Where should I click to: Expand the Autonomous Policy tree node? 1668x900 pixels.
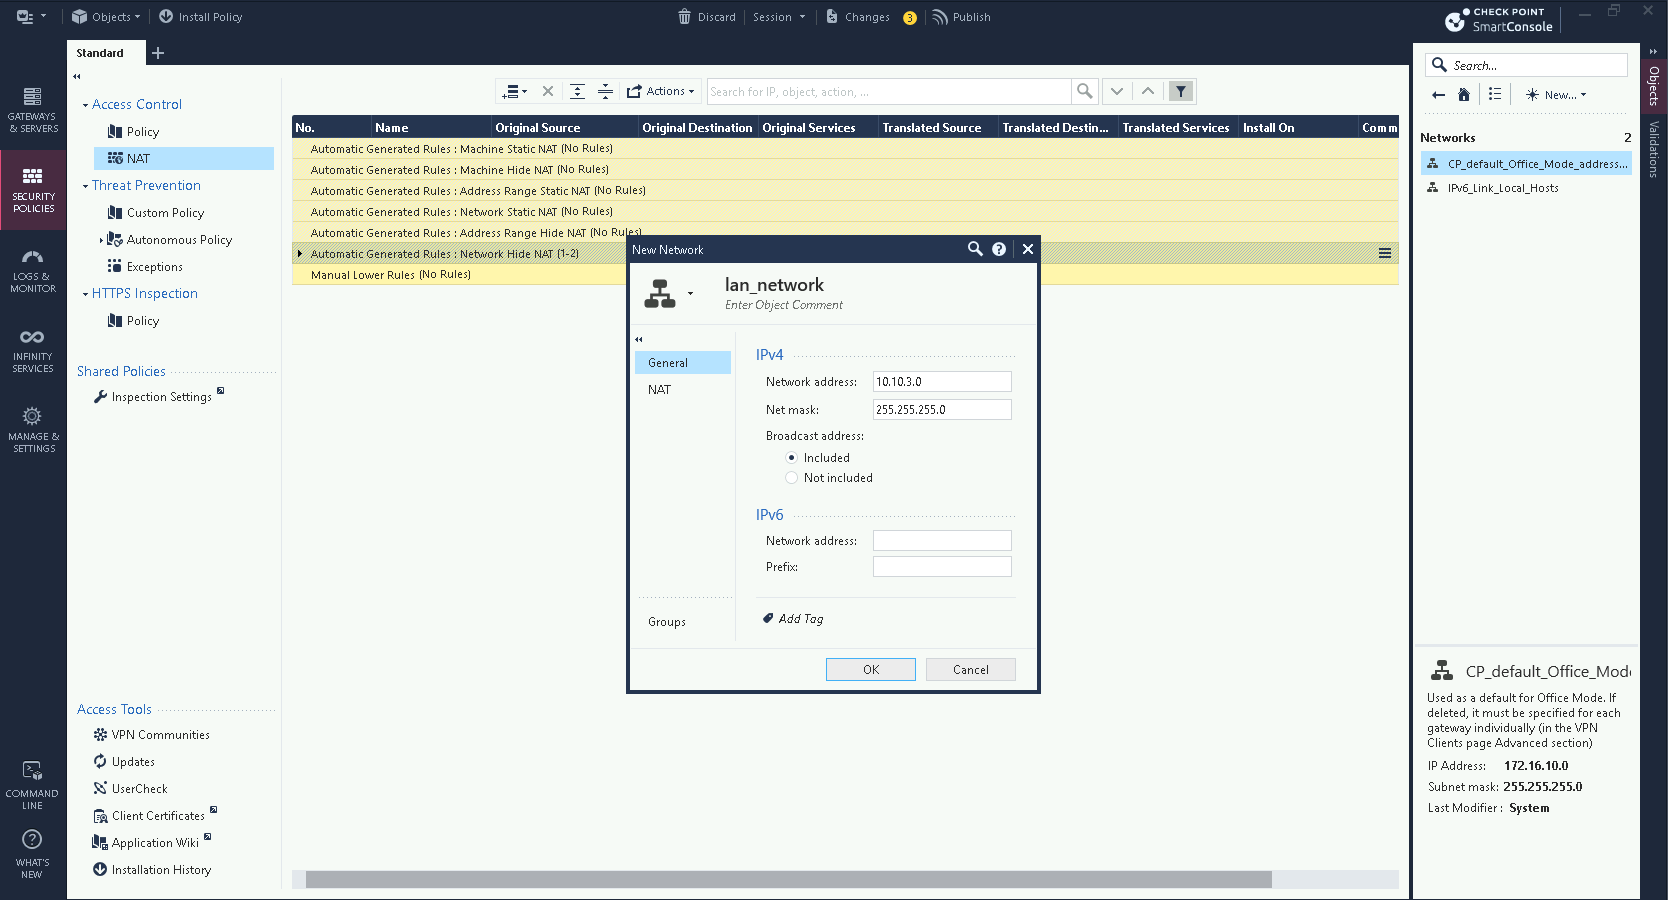101,240
